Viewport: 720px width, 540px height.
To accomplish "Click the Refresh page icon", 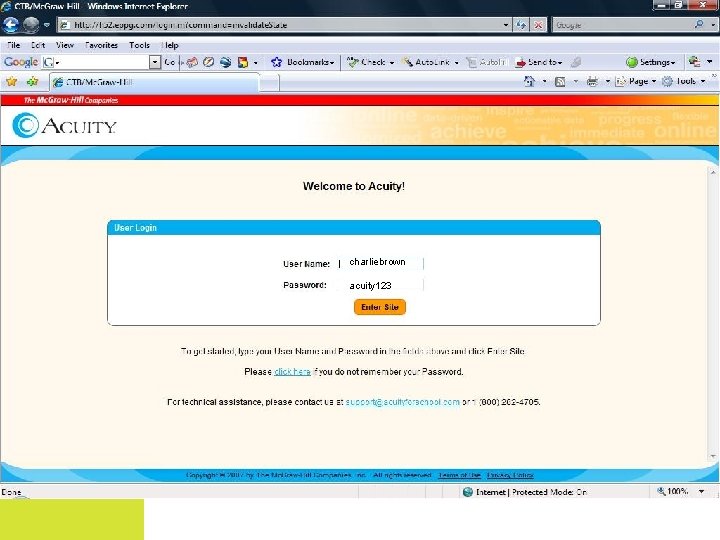I will [521, 25].
